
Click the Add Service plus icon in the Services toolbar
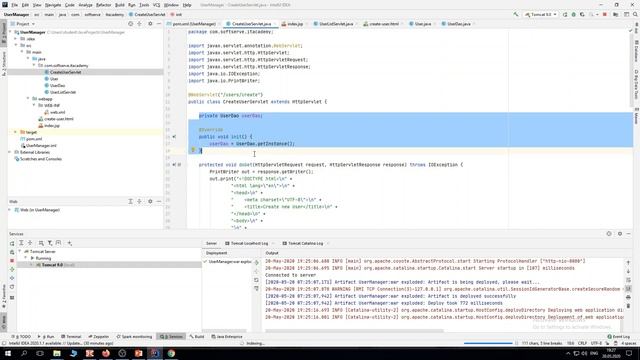(69, 243)
